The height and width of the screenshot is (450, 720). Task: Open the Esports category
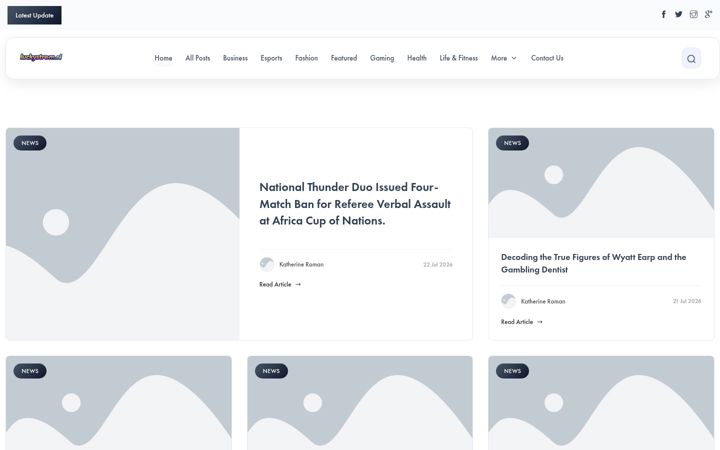click(271, 58)
